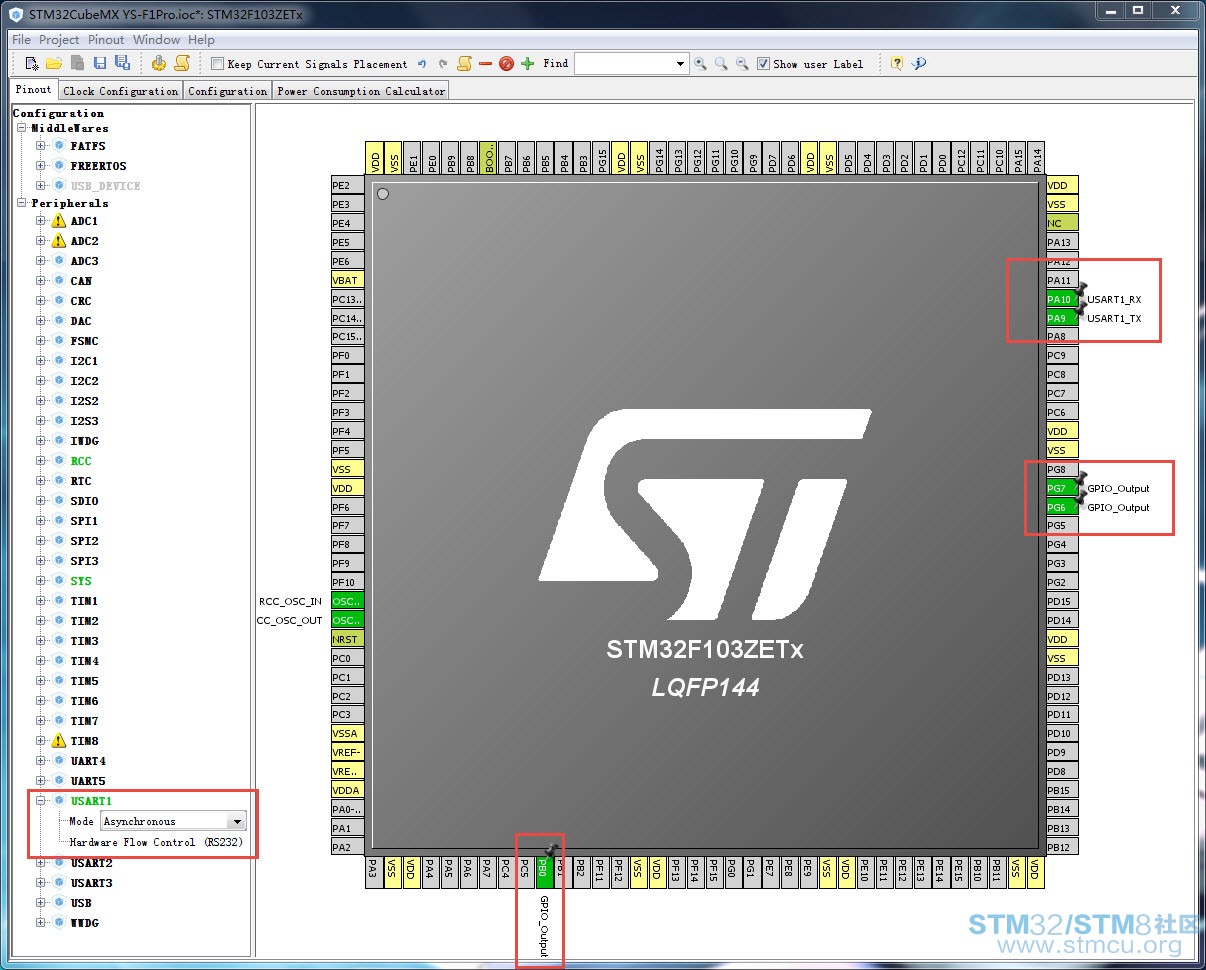Click the PG8 pin on right side
The width and height of the screenshot is (1206, 970).
pyautogui.click(x=1062, y=469)
